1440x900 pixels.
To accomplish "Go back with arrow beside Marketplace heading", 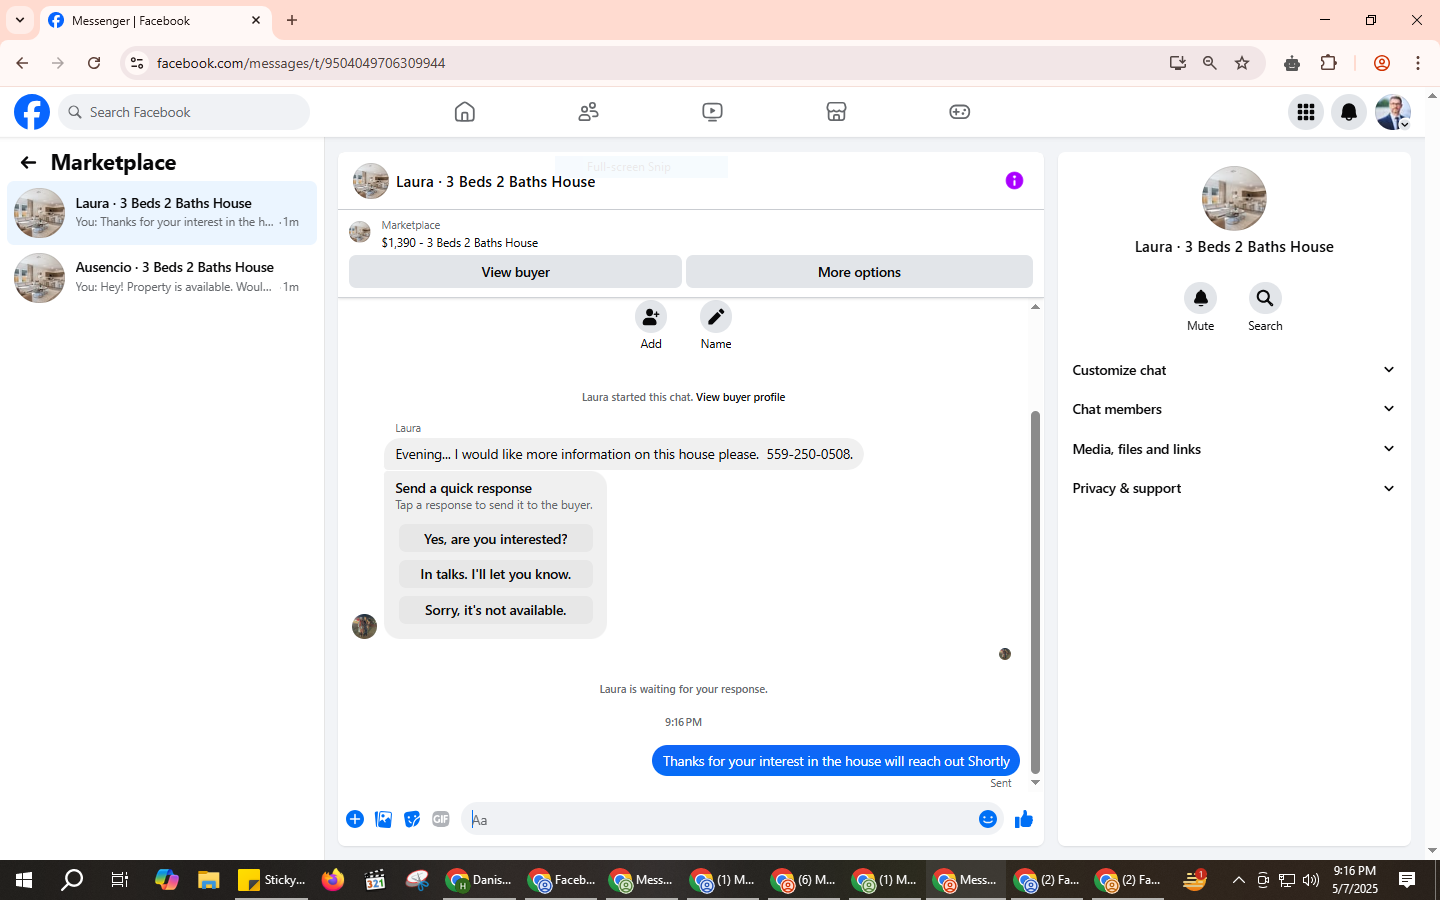I will pos(28,162).
